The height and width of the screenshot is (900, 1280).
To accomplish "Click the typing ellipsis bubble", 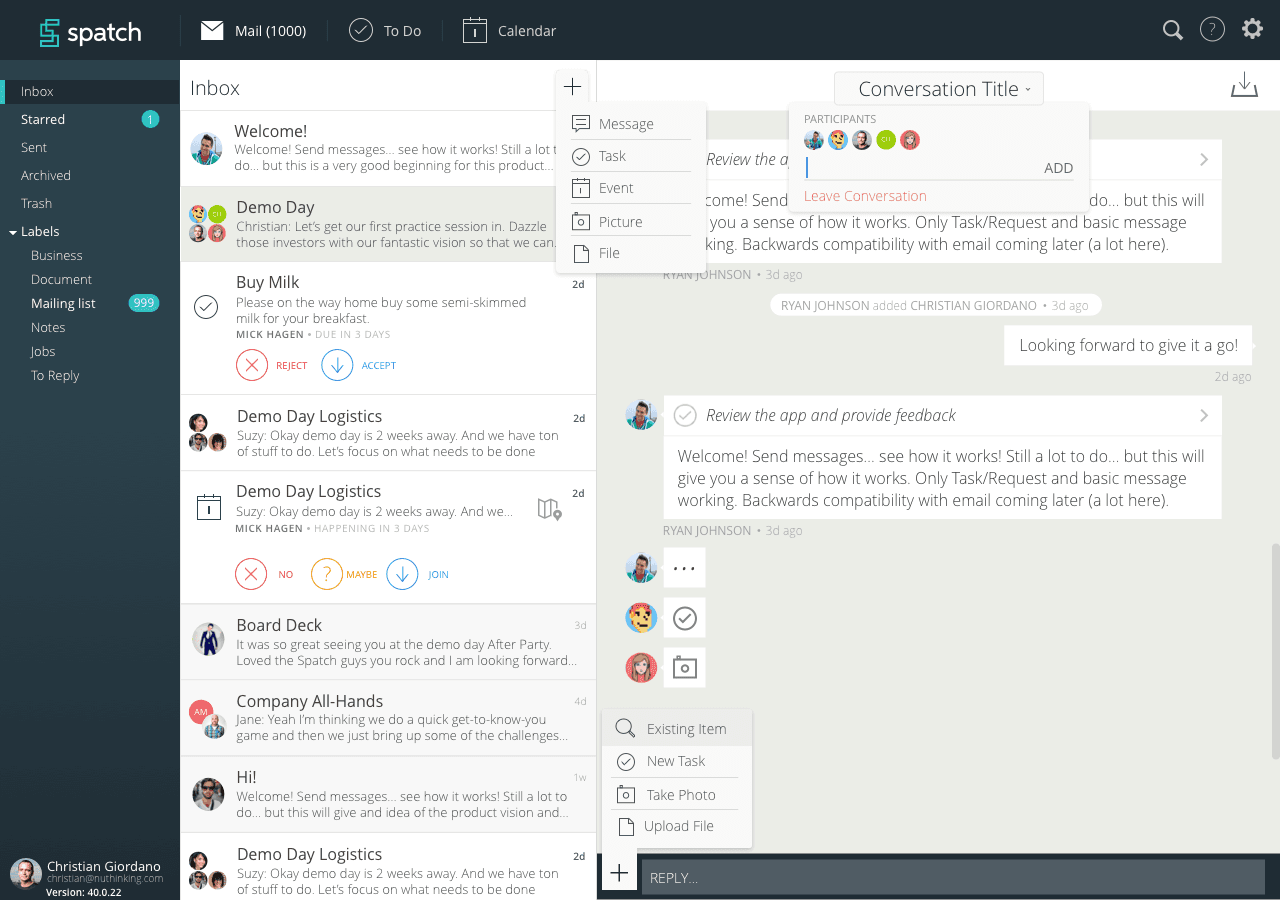I will click(x=684, y=568).
